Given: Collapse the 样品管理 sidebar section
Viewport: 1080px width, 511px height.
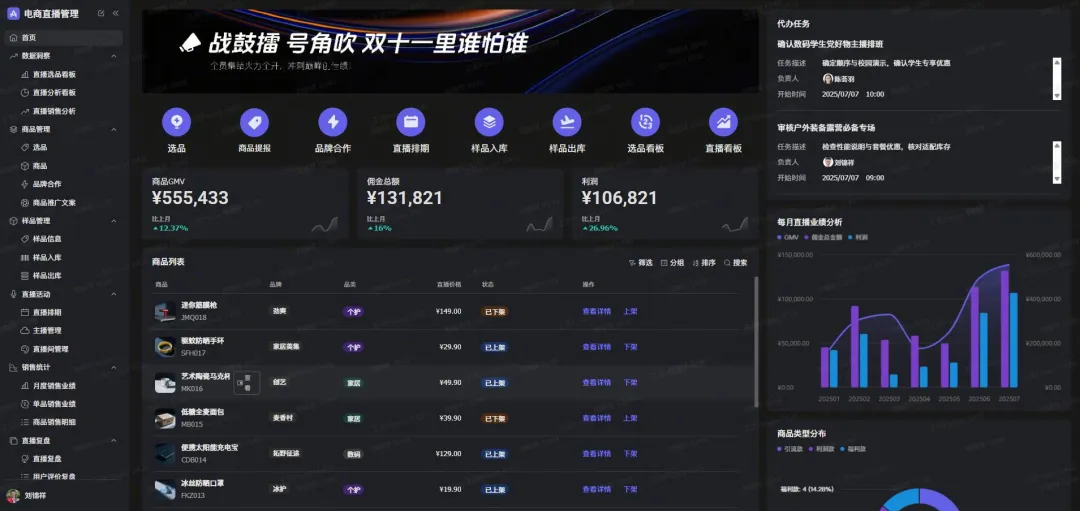Looking at the screenshot, I should [x=114, y=221].
